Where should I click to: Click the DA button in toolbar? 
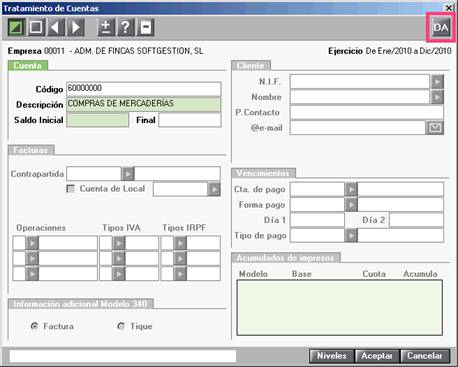[x=441, y=27]
